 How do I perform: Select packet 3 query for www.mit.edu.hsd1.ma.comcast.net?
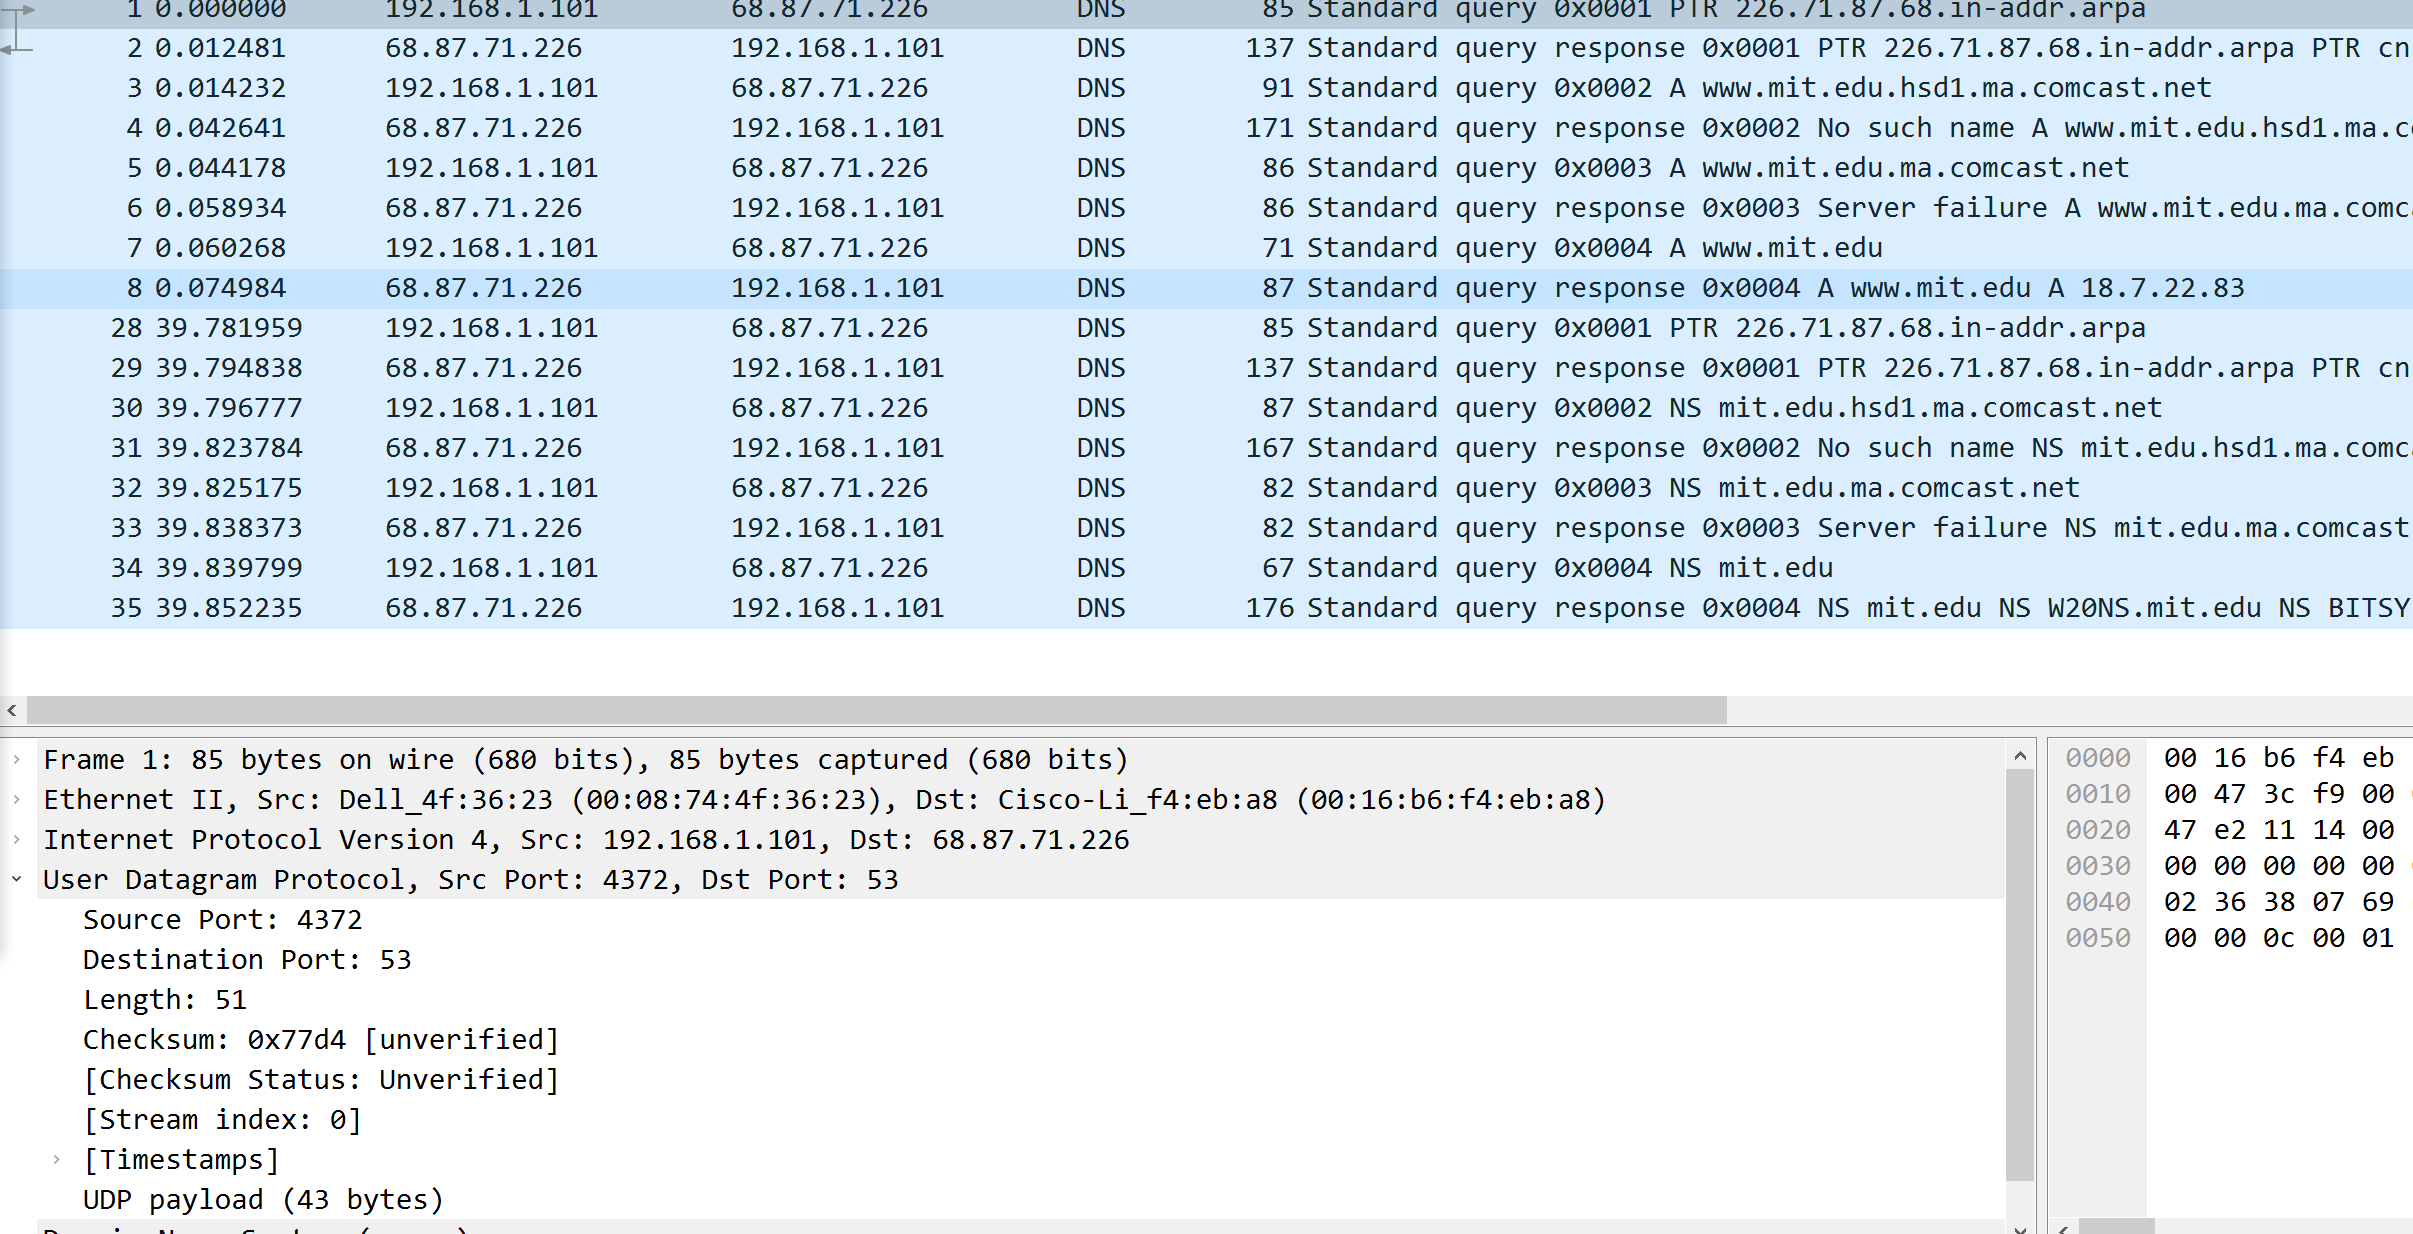(1206, 88)
